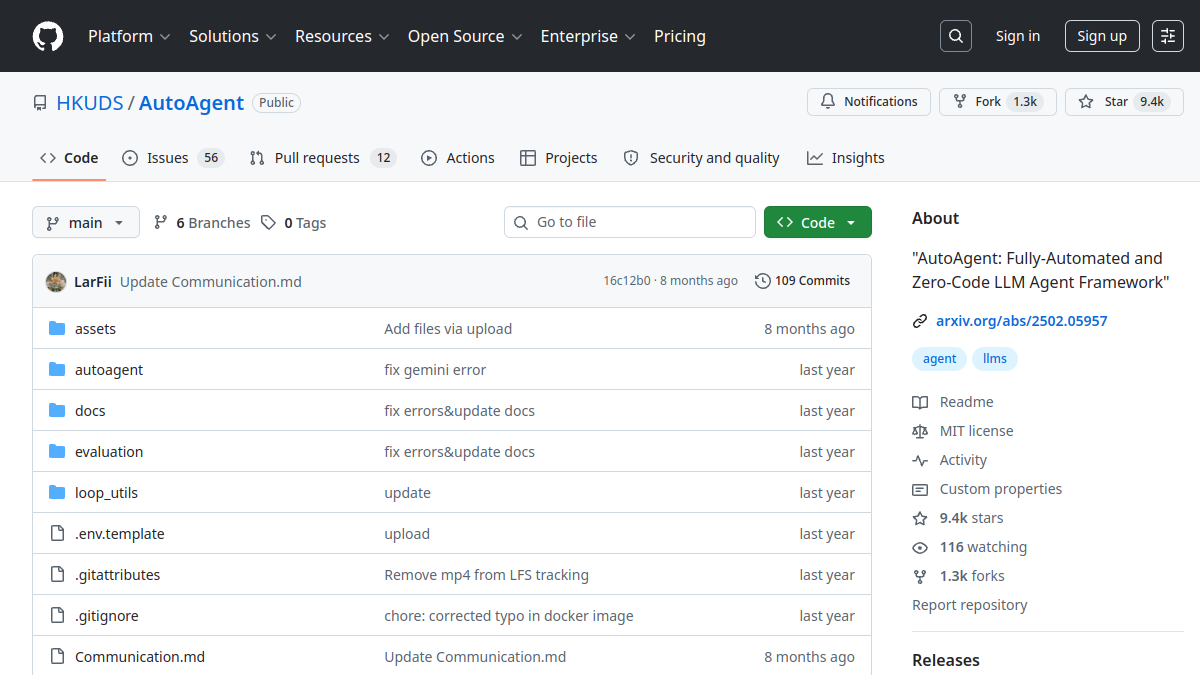Open the 1.3k forks link in About
1200x675 pixels.
(958, 576)
